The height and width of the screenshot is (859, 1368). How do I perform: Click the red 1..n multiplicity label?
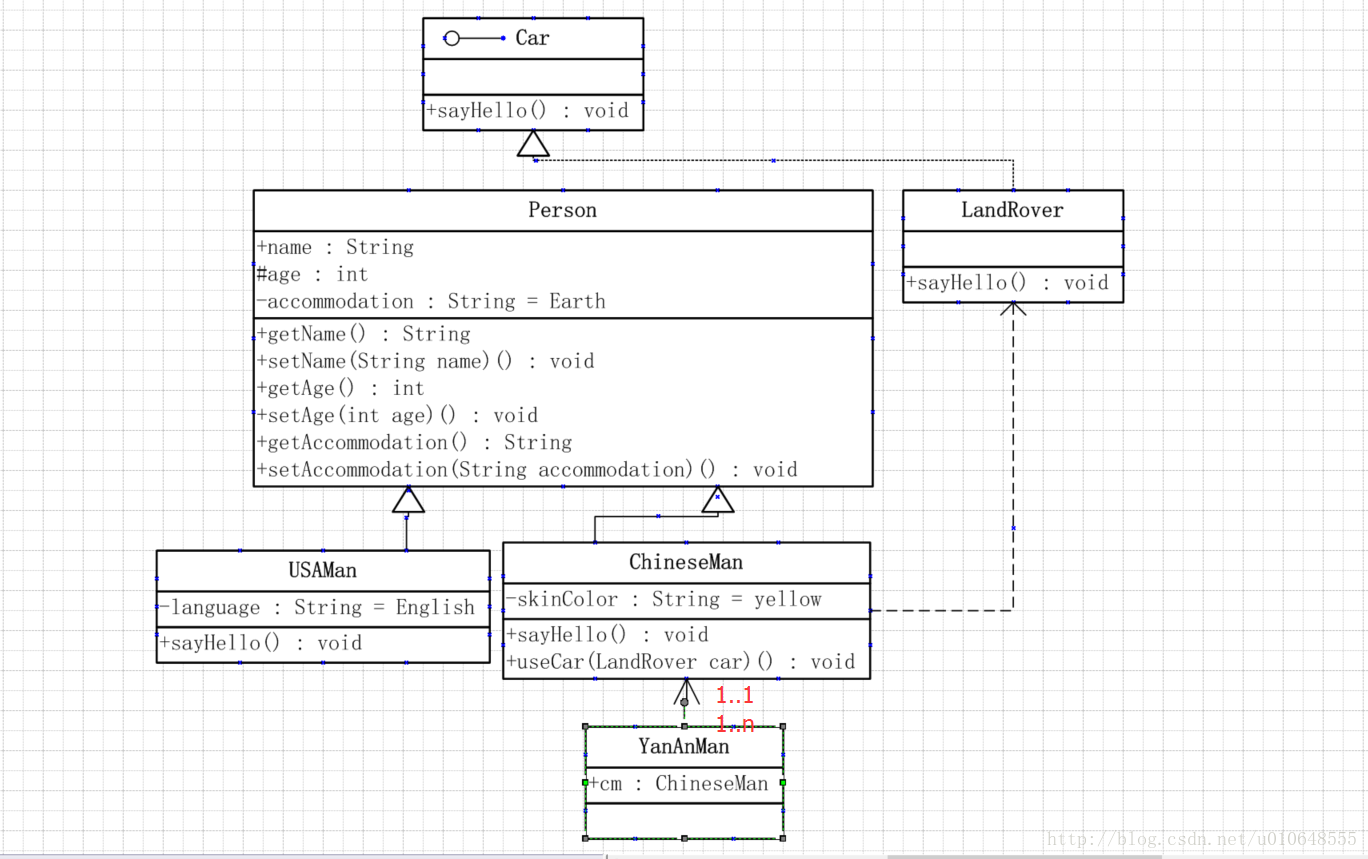(734, 724)
